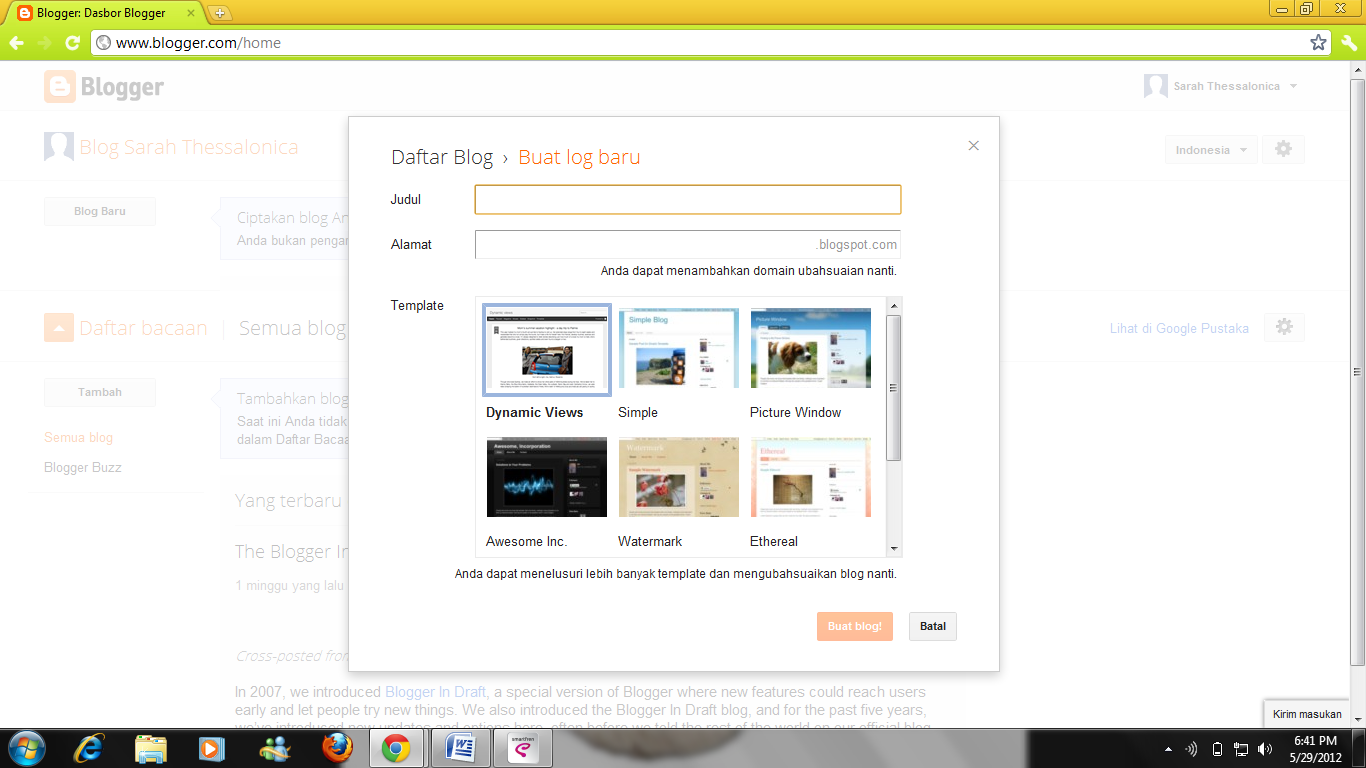Click the settings gear beside Indonesia
The height and width of the screenshot is (768, 1366).
[1283, 150]
